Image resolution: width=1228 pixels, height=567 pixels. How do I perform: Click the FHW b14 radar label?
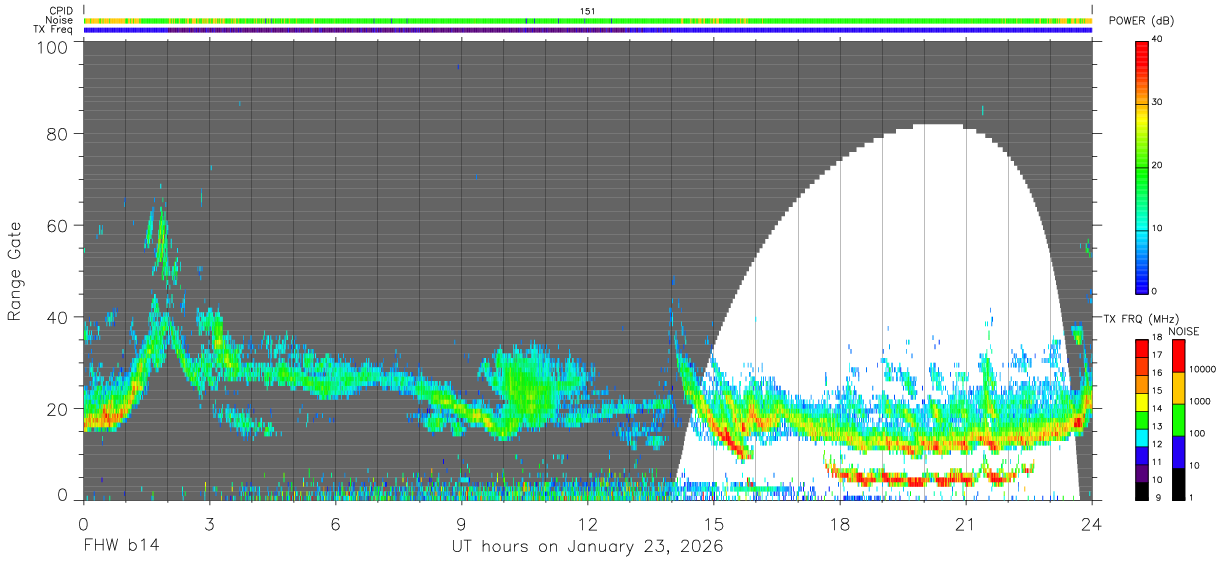point(121,547)
